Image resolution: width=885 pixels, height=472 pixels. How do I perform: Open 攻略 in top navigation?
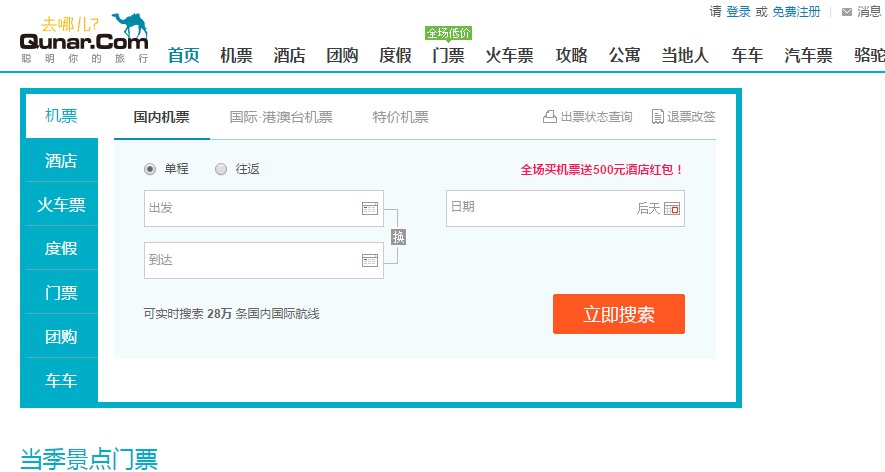point(572,55)
